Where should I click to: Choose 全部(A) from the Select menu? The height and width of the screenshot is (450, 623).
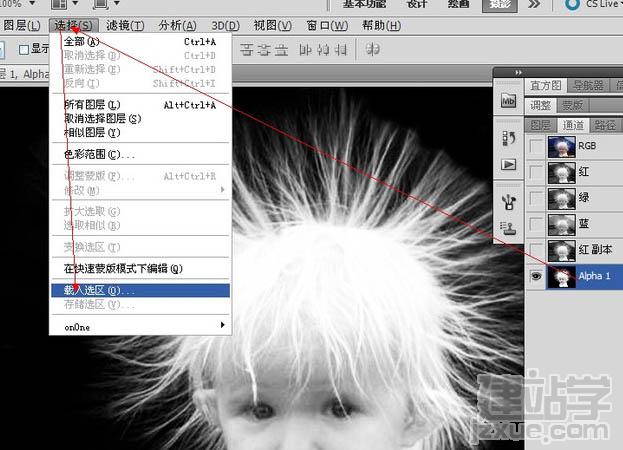[x=141, y=41]
